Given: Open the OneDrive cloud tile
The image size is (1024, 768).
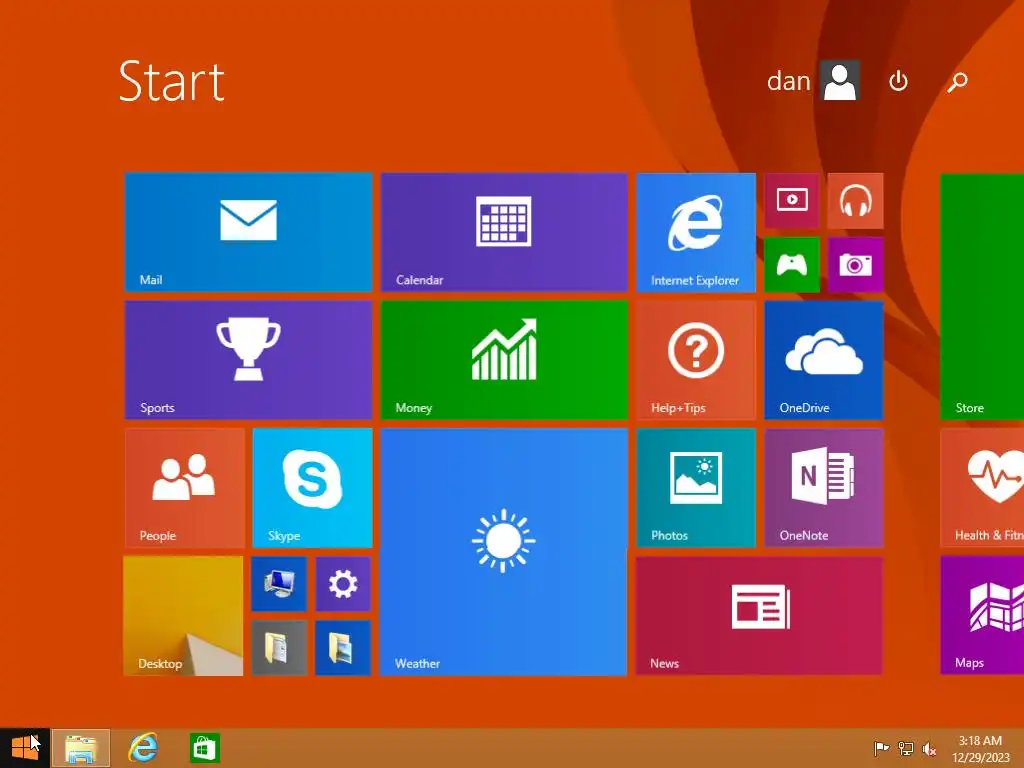Looking at the screenshot, I should pyautogui.click(x=824, y=360).
